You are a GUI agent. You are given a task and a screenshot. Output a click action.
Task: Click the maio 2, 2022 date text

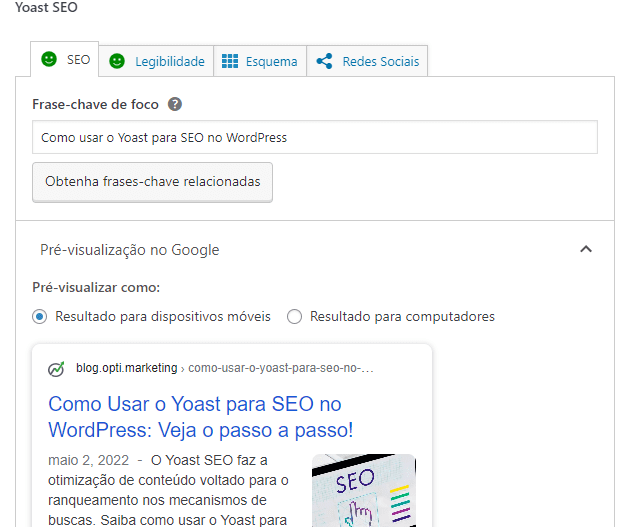(x=88, y=461)
